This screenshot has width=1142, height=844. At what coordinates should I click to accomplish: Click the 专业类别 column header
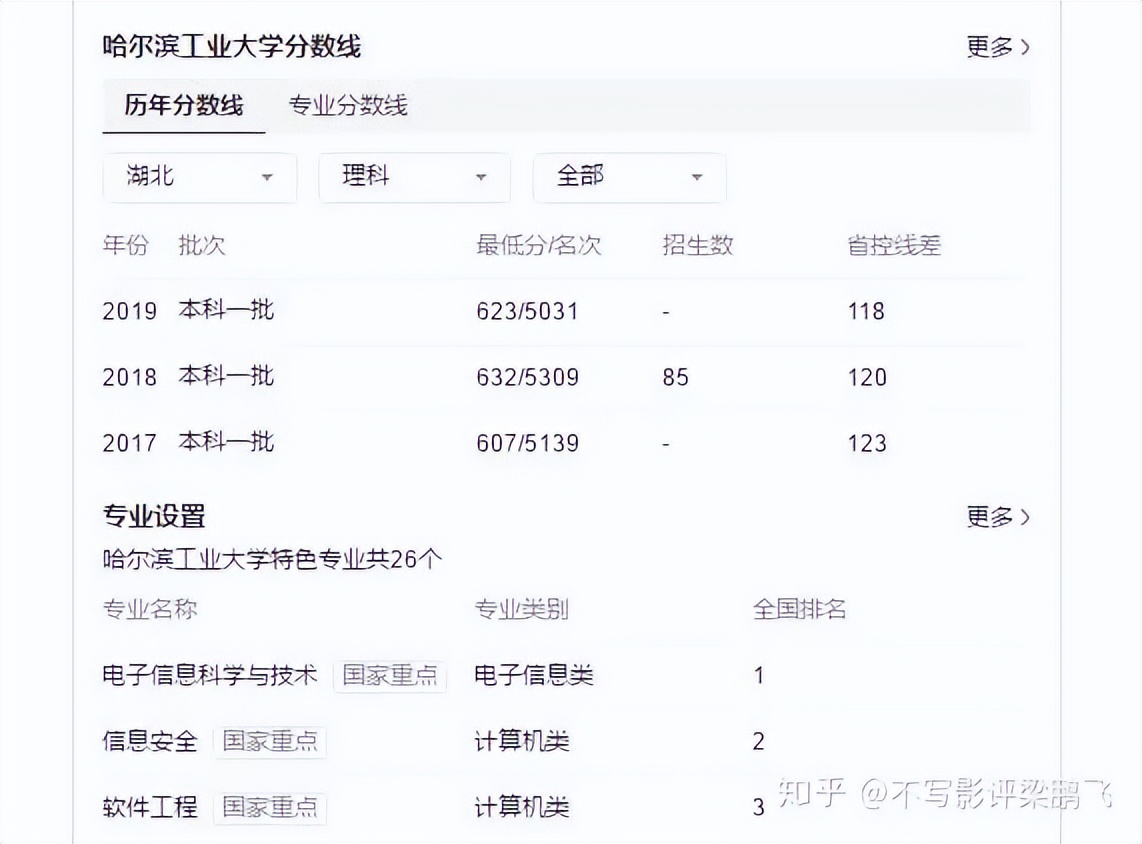click(521, 610)
